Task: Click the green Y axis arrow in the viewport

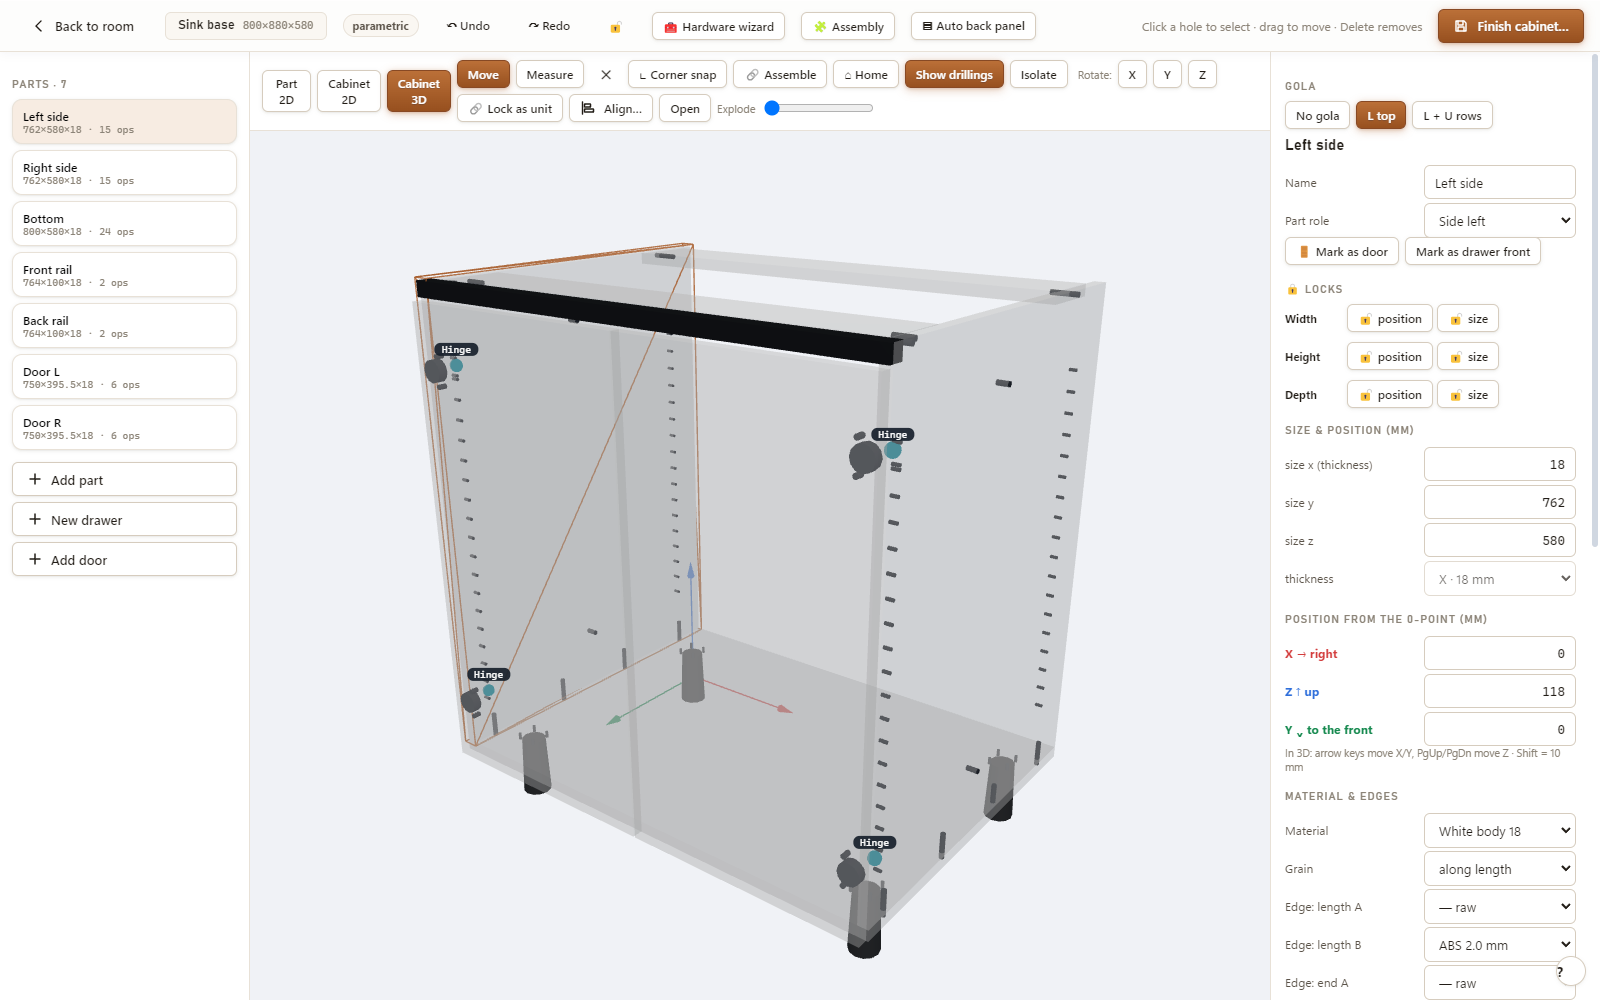Action: 615,719
